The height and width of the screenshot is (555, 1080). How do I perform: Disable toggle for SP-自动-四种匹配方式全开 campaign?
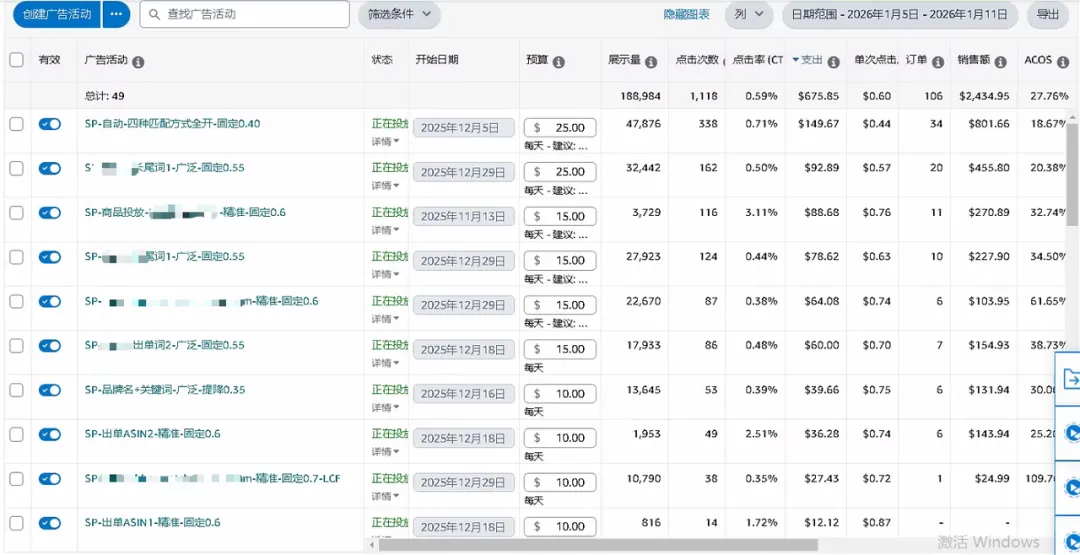point(49,124)
